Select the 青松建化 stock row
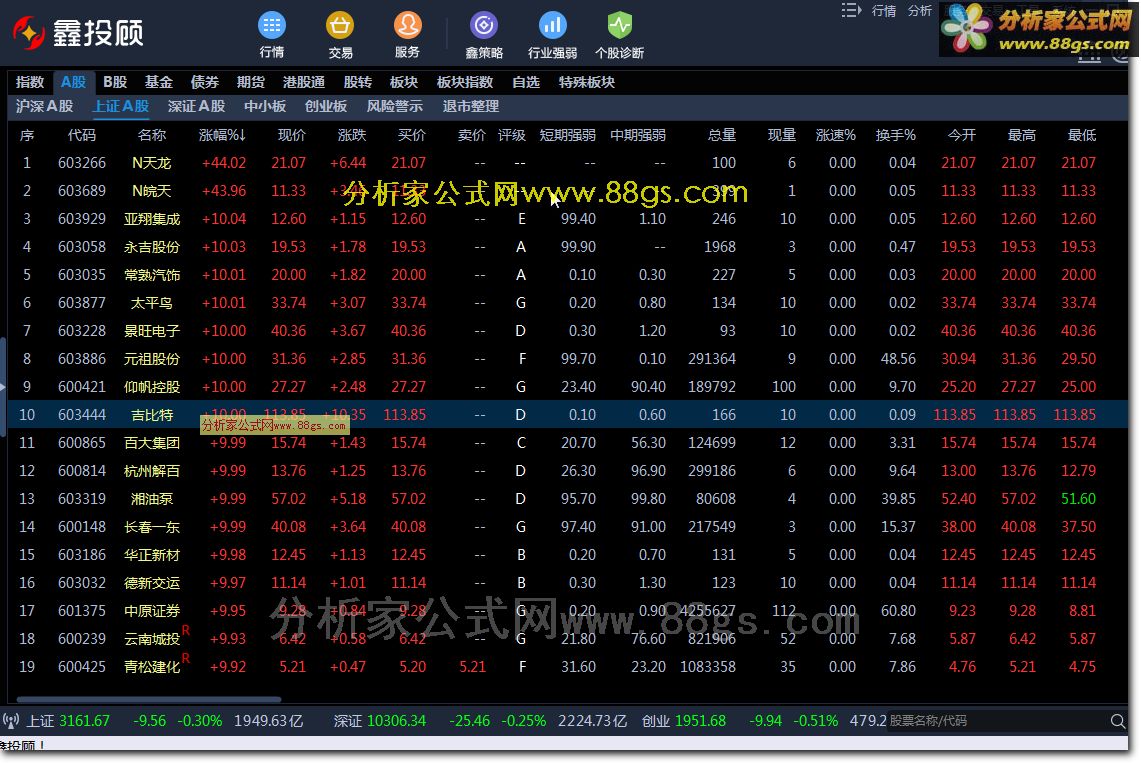Image resolution: width=1141 pixels, height=763 pixels. tap(568, 667)
